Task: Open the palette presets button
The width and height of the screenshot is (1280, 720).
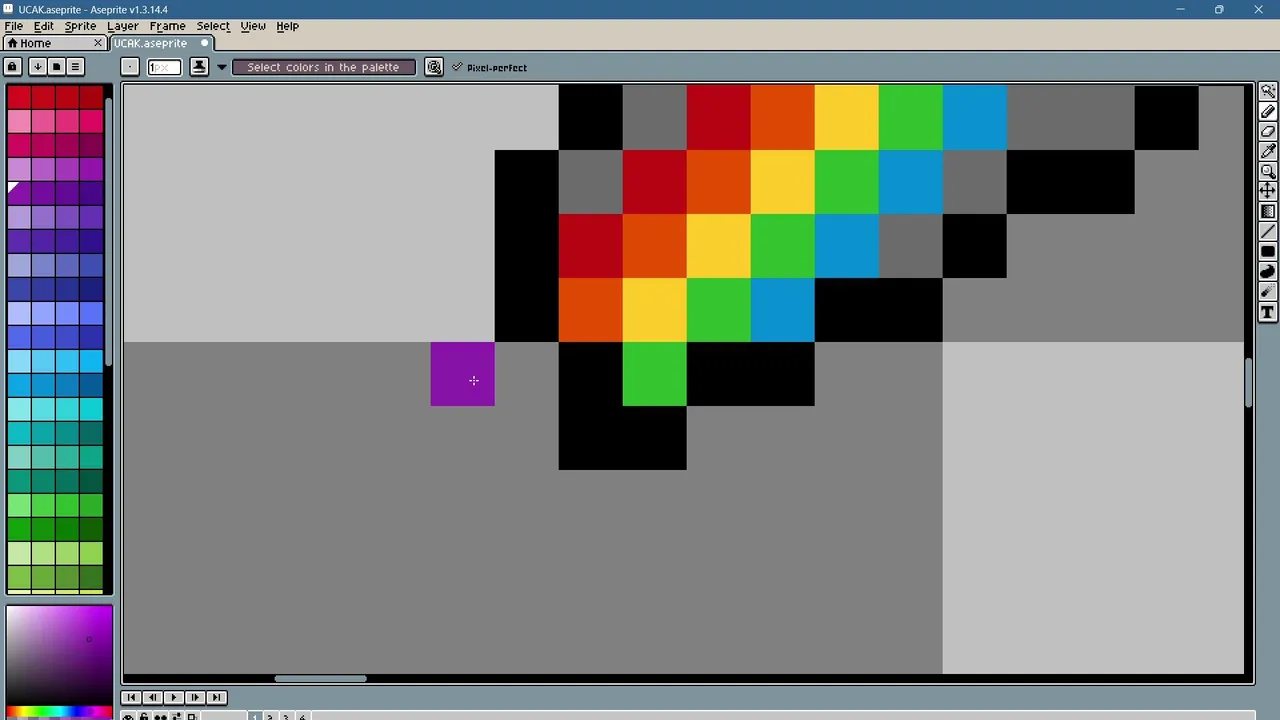Action: coord(56,67)
